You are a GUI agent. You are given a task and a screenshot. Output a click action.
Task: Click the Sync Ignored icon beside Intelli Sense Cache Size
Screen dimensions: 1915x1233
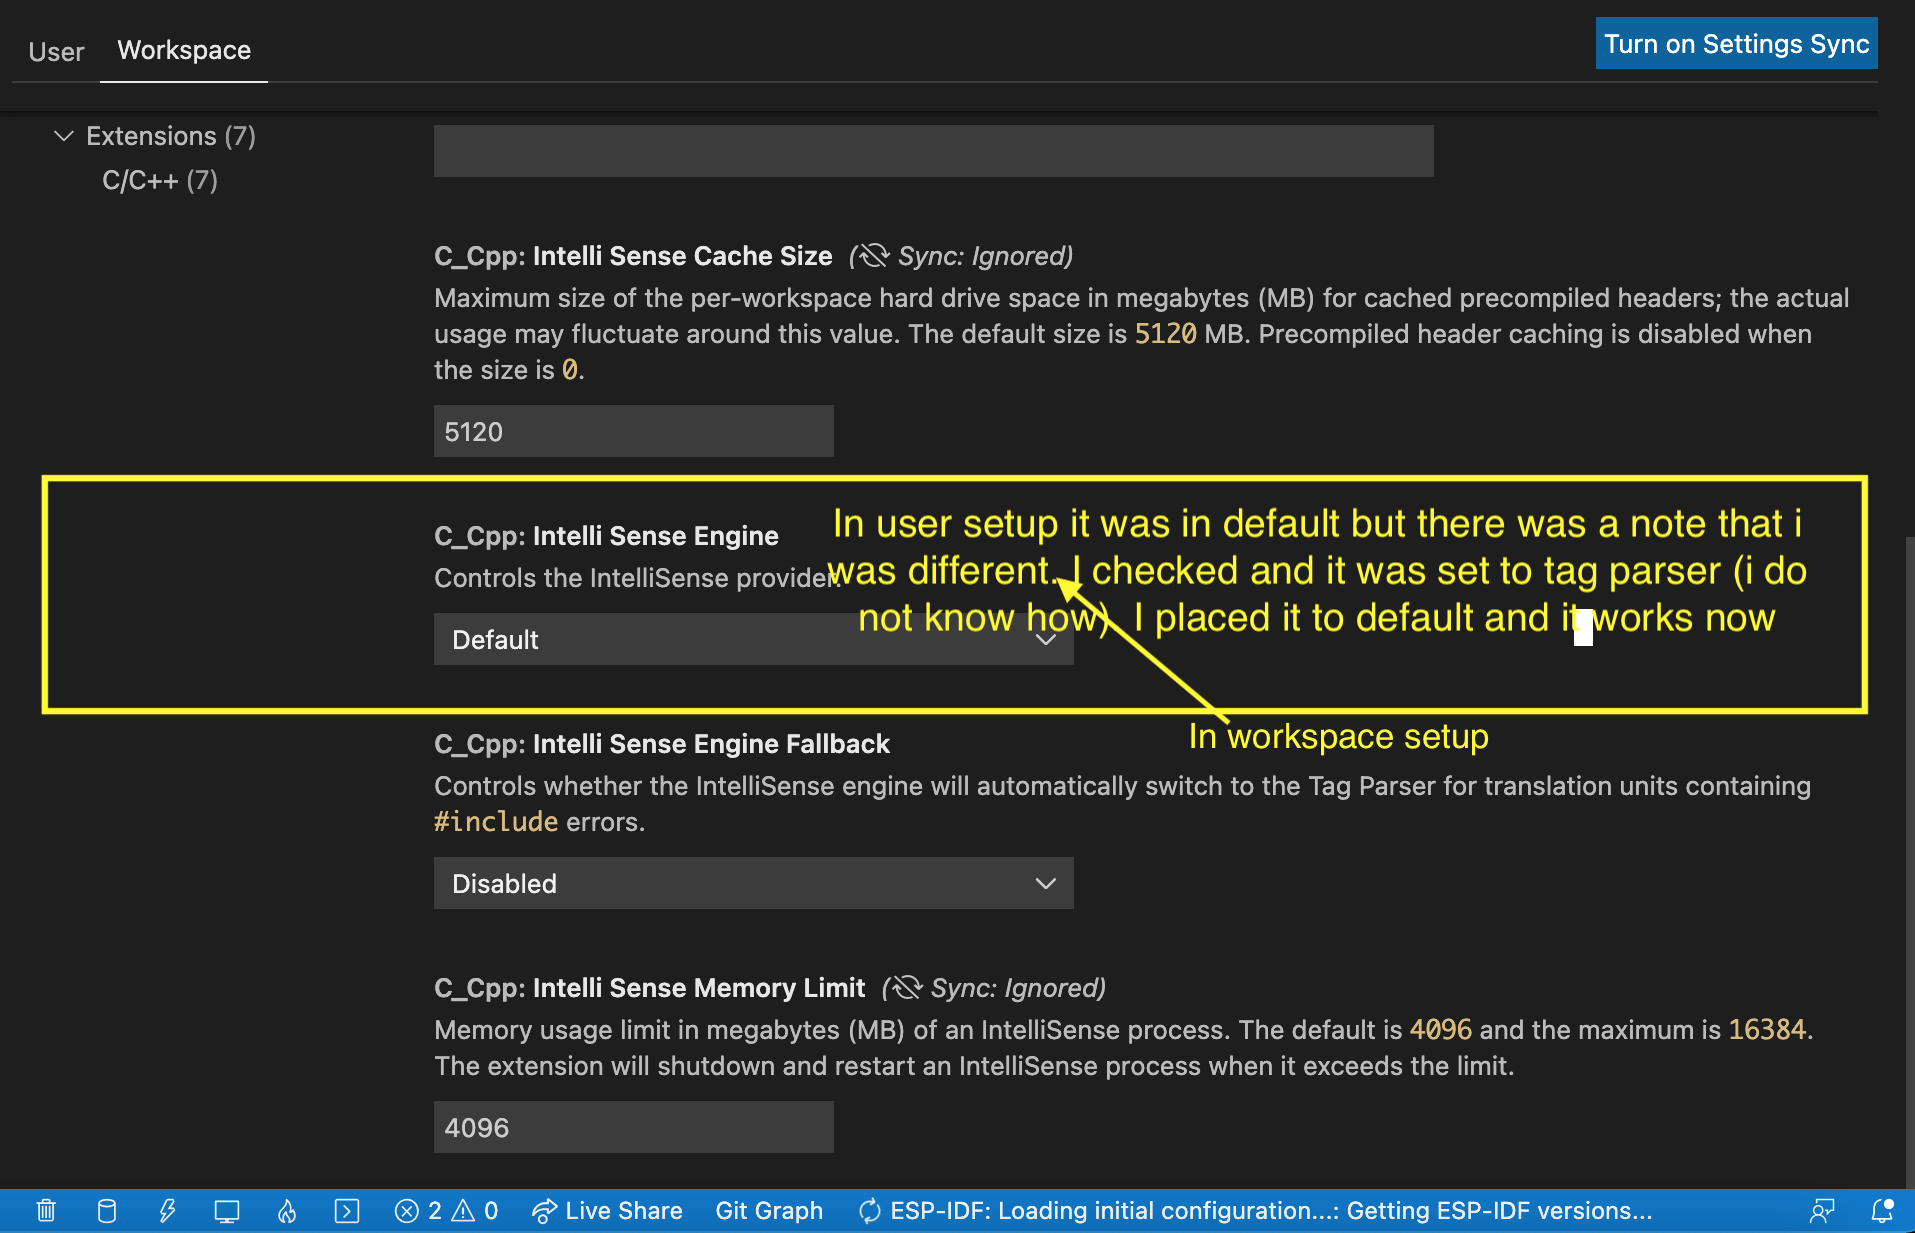tap(872, 256)
